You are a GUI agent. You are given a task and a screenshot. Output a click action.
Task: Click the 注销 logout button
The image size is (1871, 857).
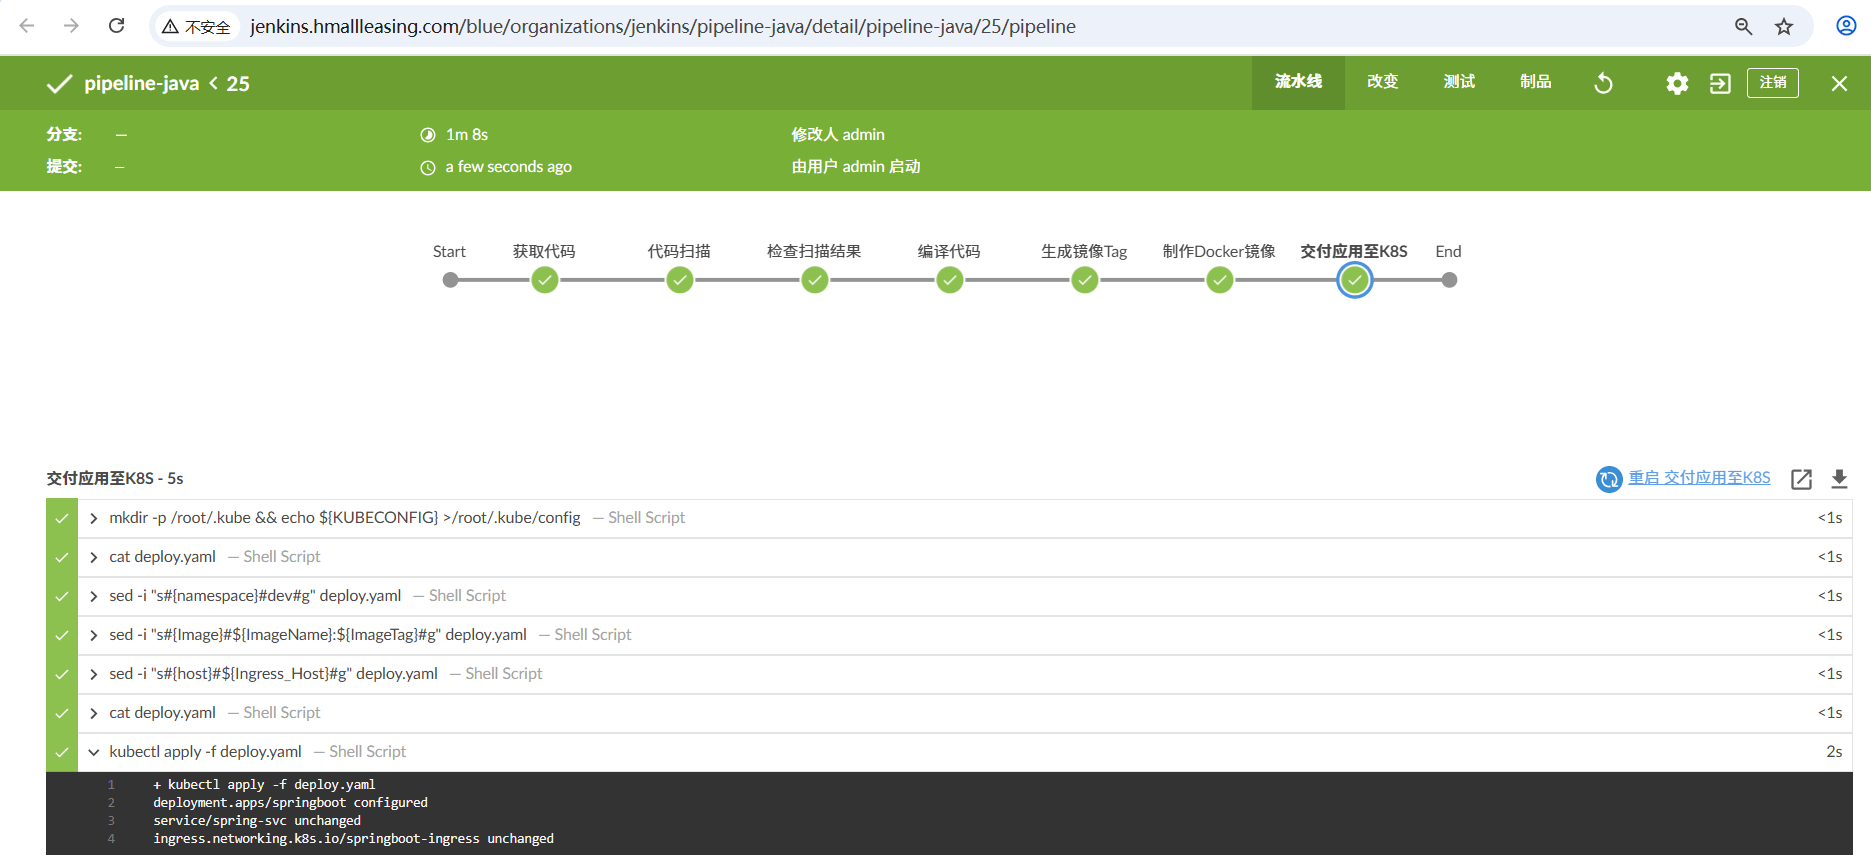(1772, 82)
